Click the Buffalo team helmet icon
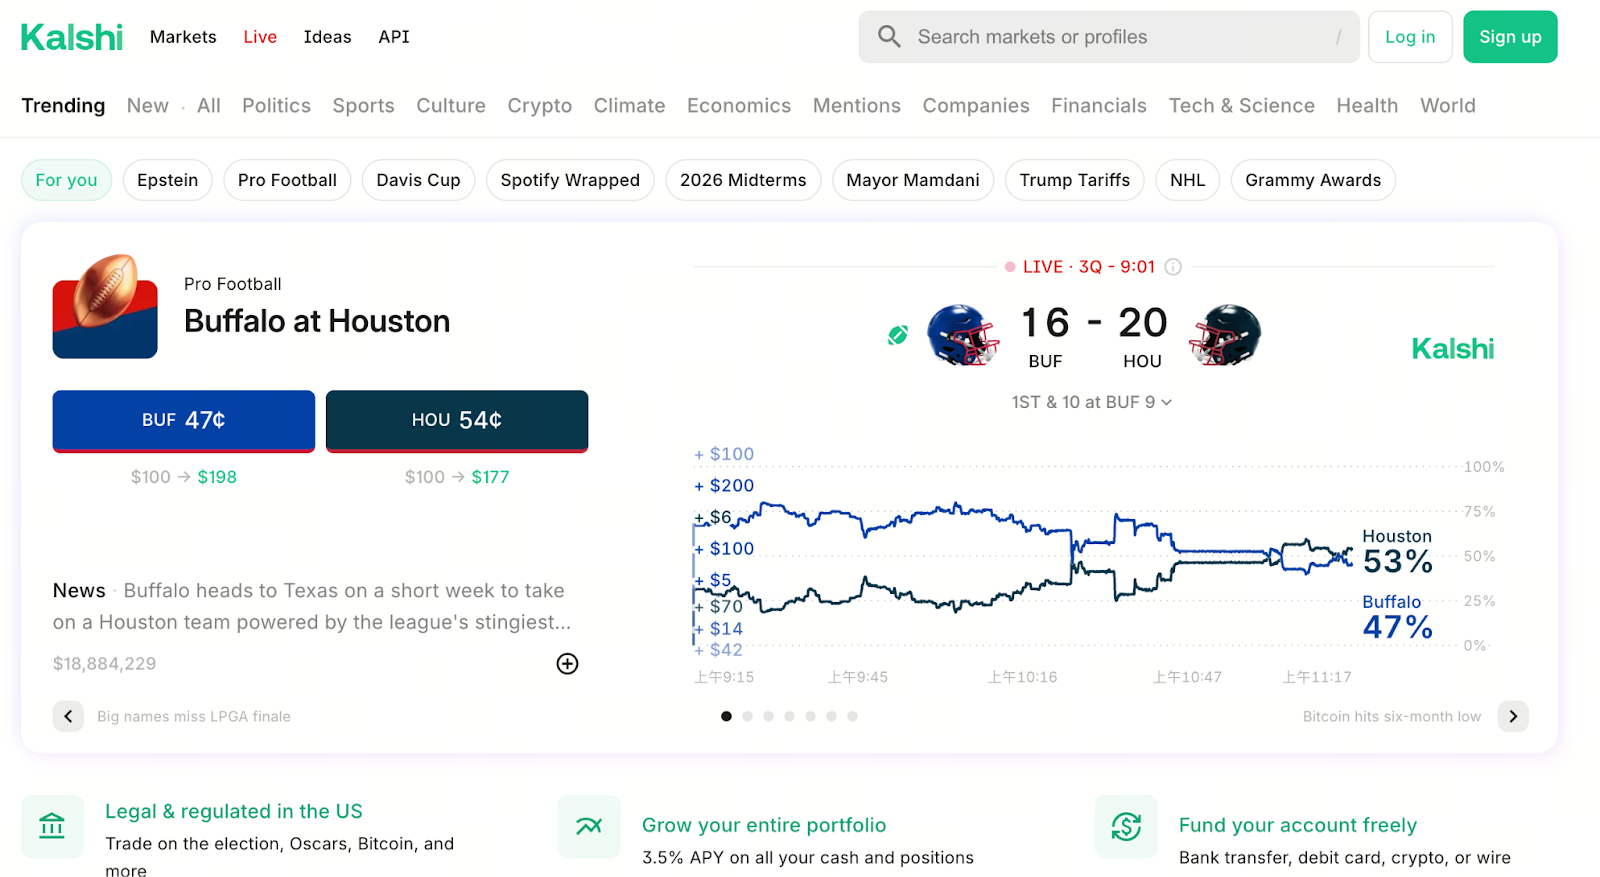Viewport: 1600px width, 877px height. pos(962,335)
